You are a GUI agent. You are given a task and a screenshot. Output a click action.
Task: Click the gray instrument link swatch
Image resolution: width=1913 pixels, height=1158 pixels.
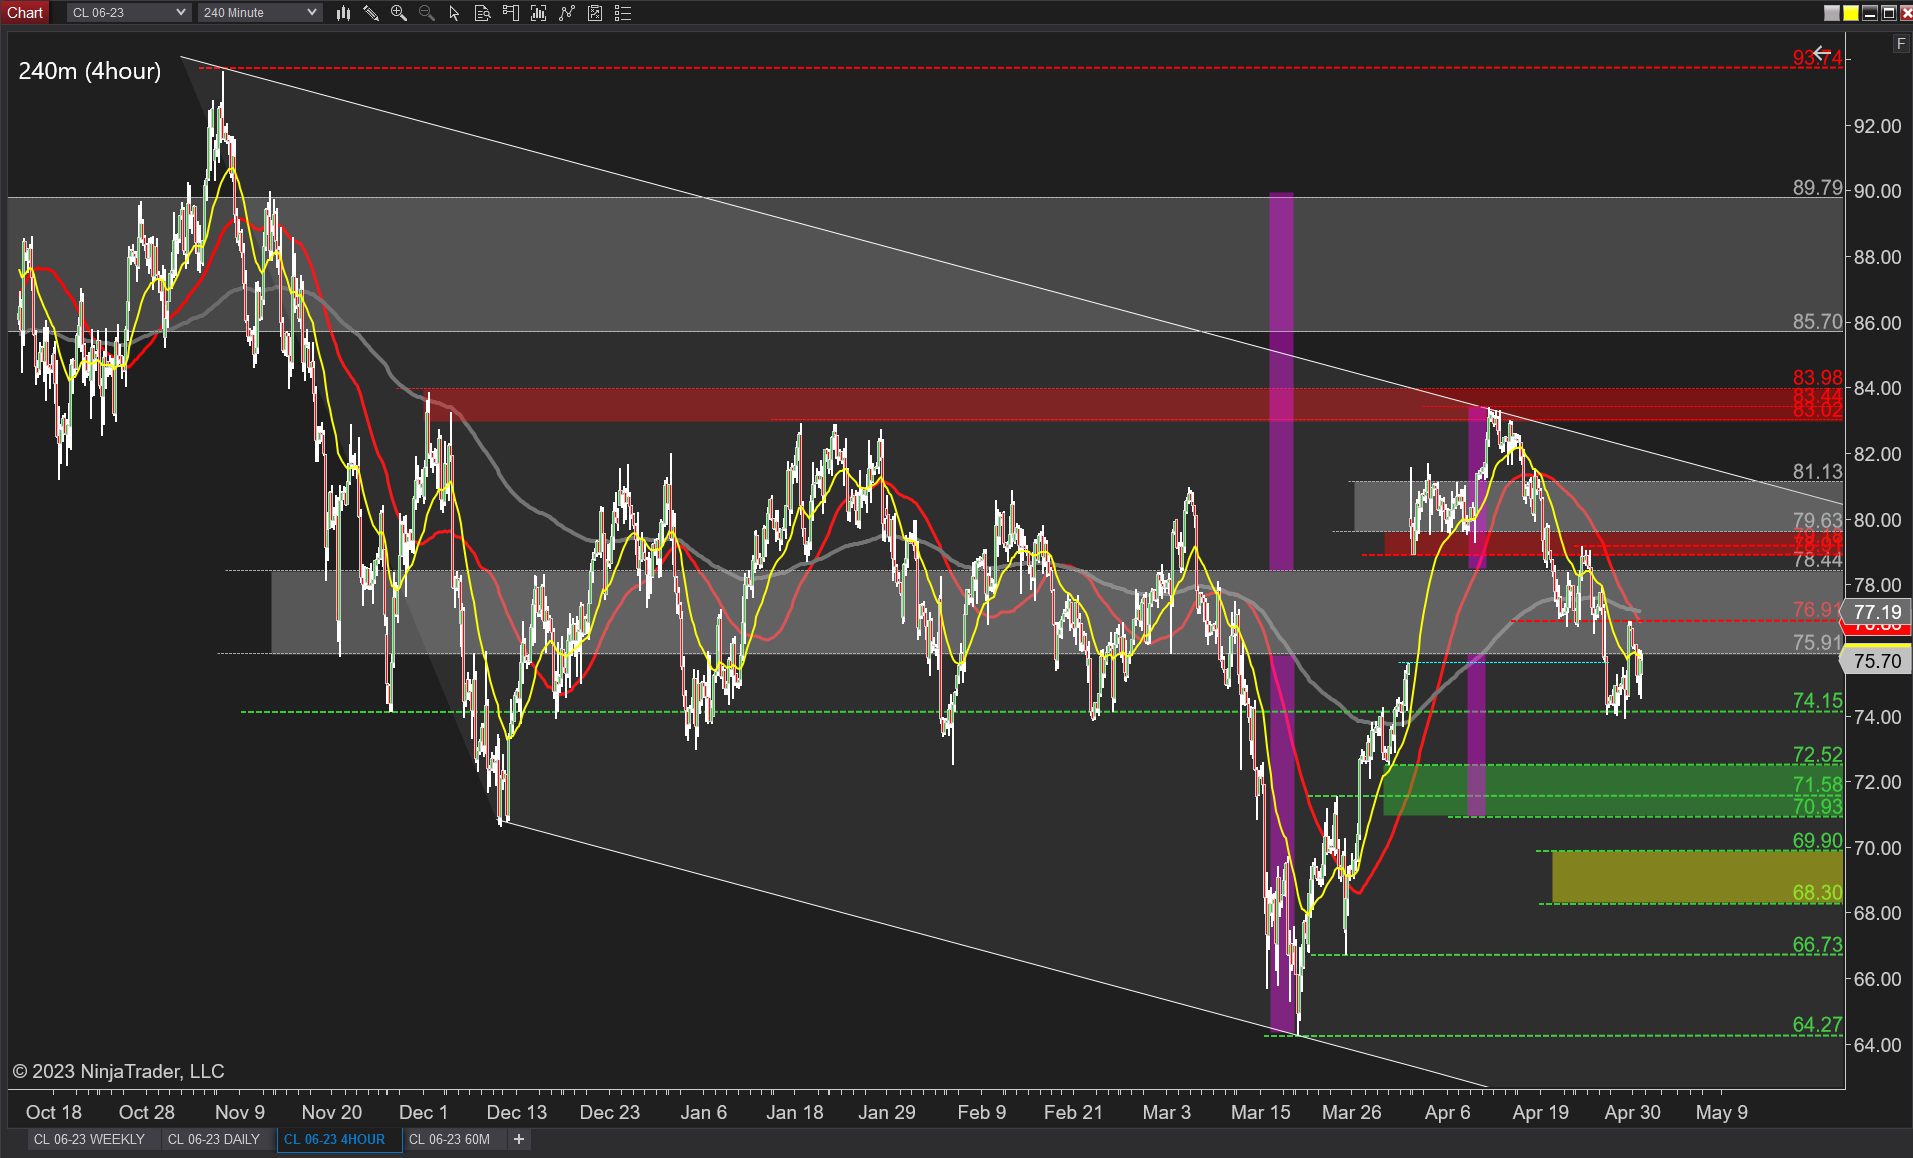coord(1832,13)
